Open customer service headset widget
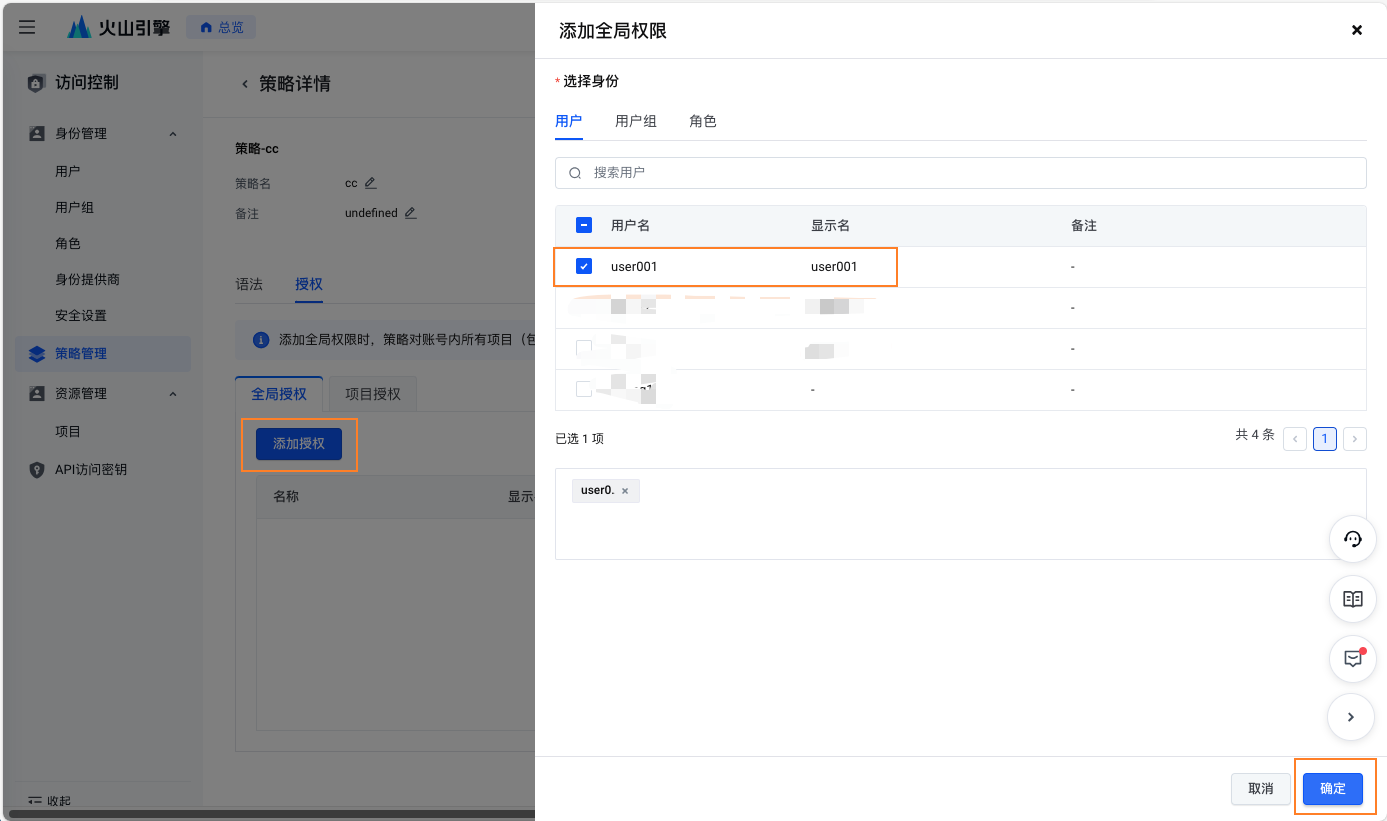The image size is (1387, 821). pyautogui.click(x=1352, y=539)
